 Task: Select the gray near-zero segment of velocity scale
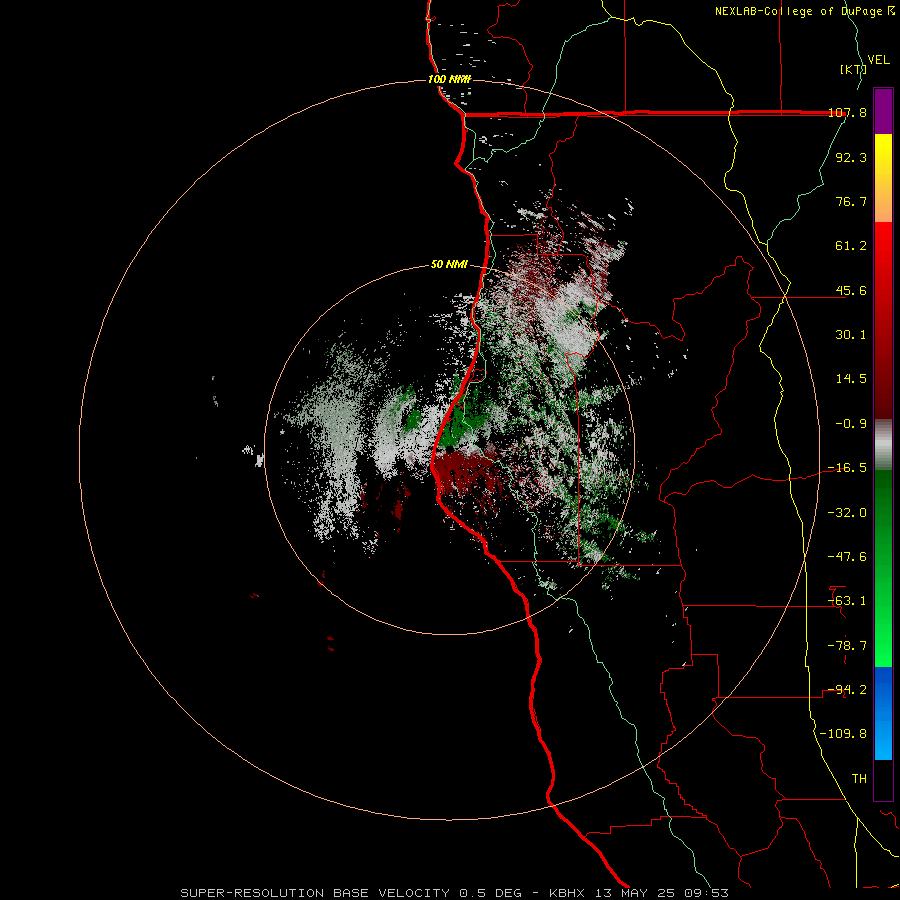pyautogui.click(x=883, y=444)
